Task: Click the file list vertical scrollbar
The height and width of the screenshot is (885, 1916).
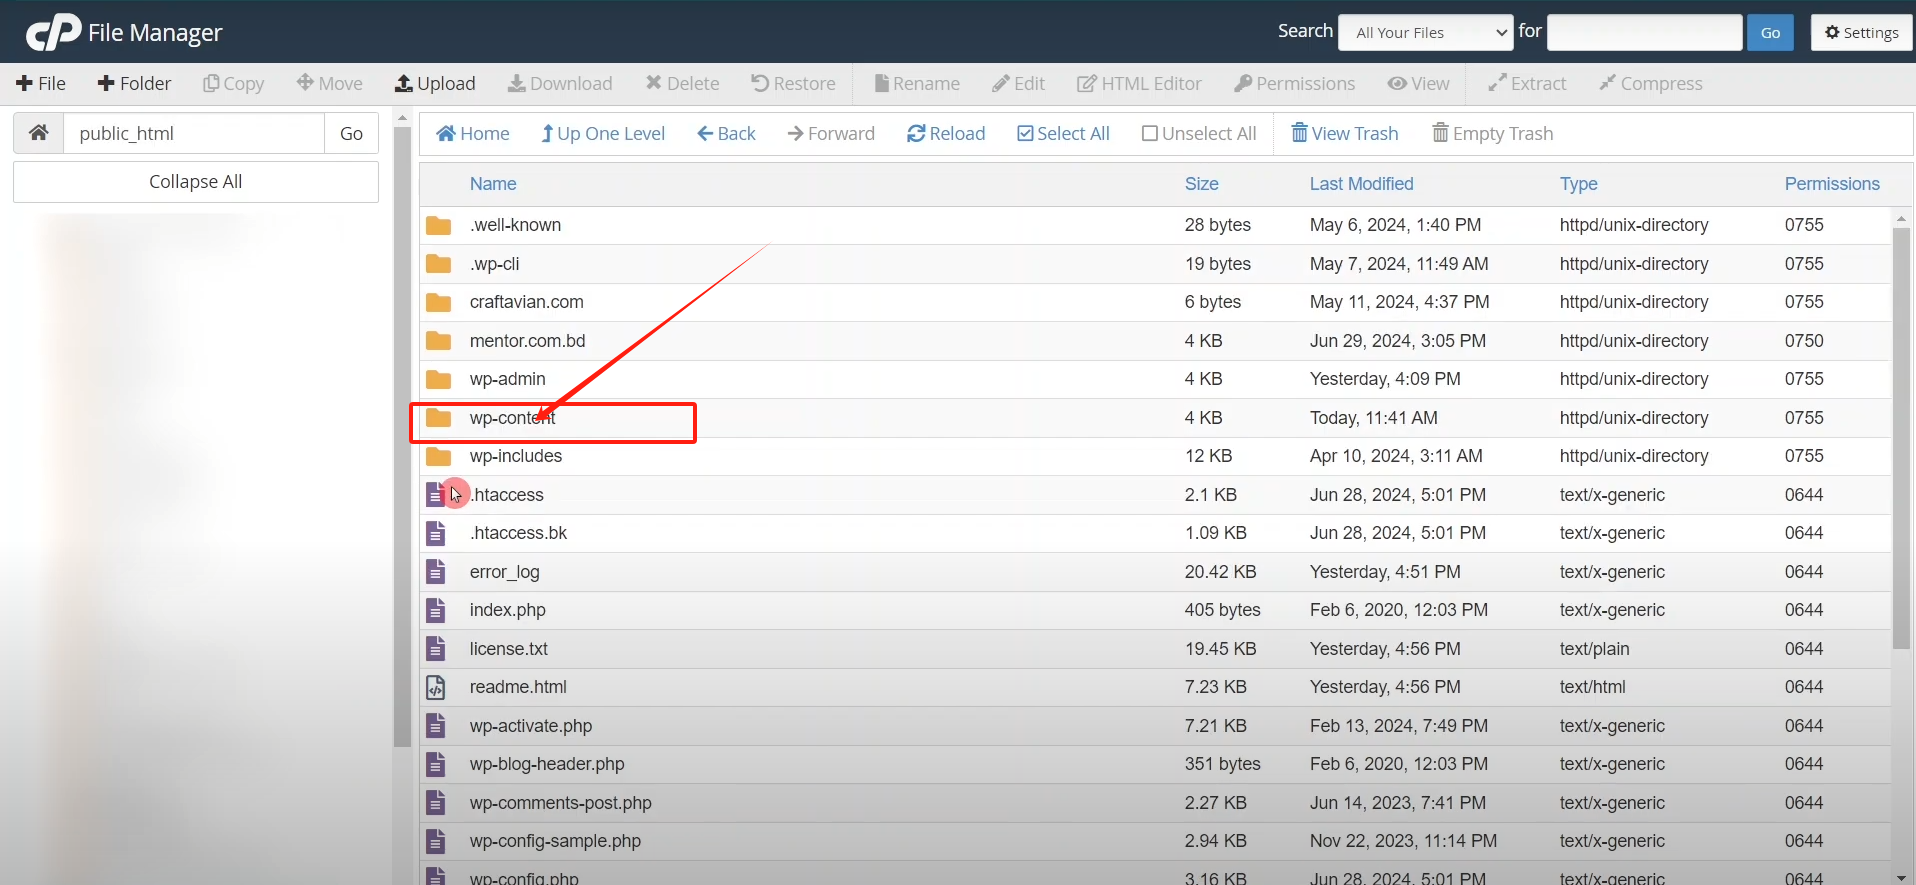Action: click(1901, 438)
